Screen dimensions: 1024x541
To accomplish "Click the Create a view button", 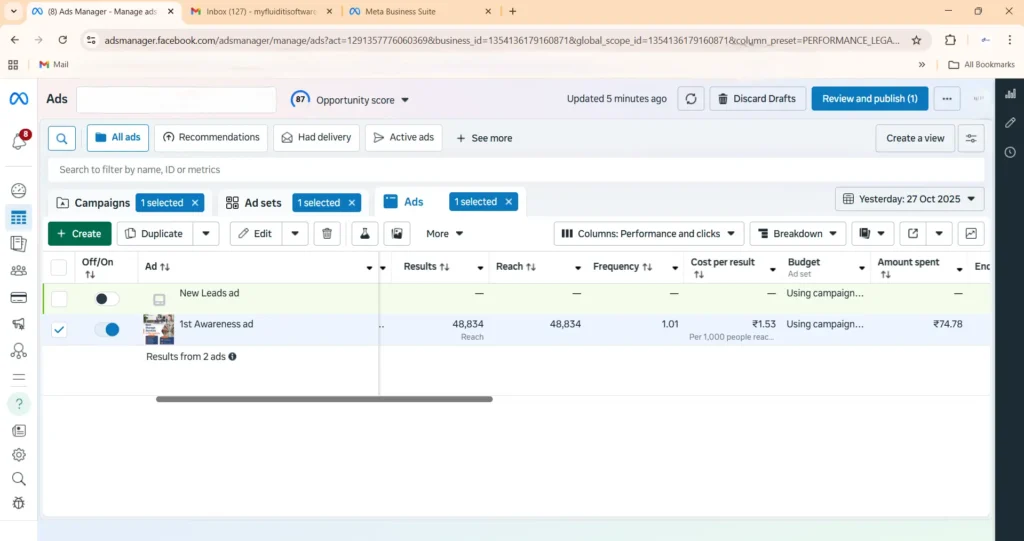I will pyautogui.click(x=915, y=138).
